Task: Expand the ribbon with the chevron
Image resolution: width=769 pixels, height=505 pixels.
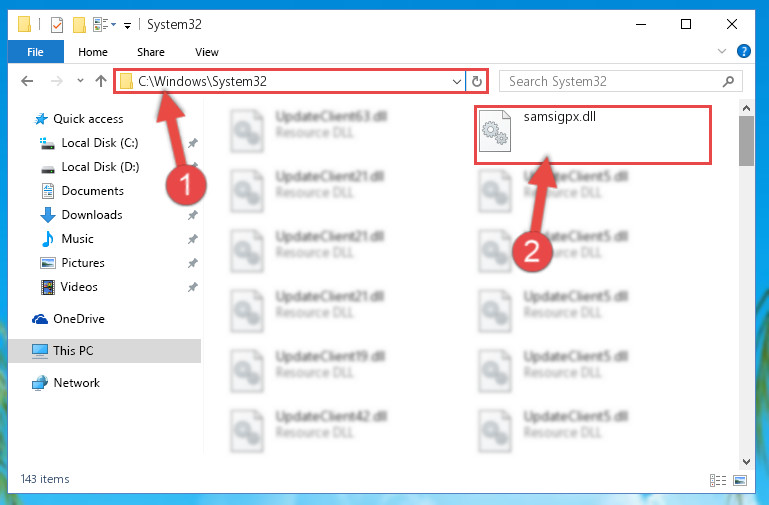Action: [722, 51]
